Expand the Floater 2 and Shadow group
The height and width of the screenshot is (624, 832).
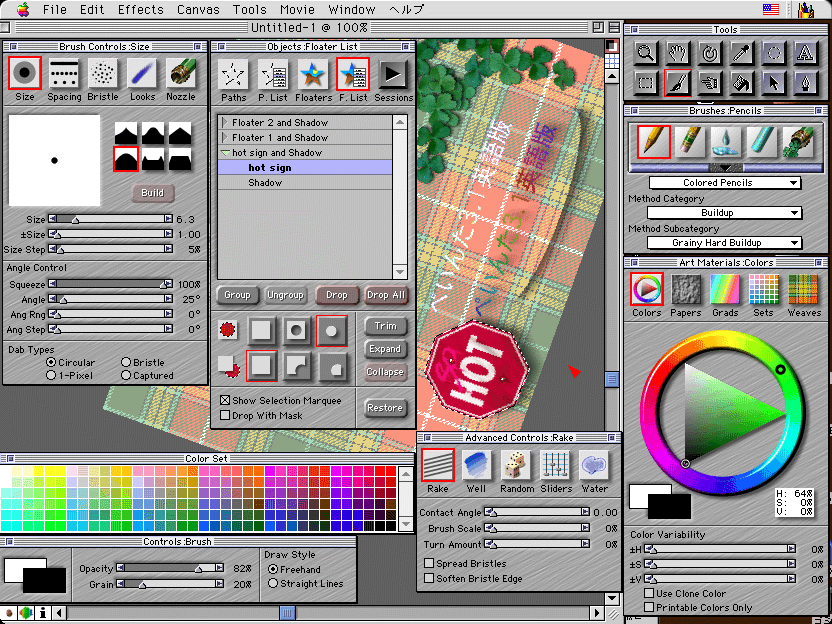click(225, 123)
